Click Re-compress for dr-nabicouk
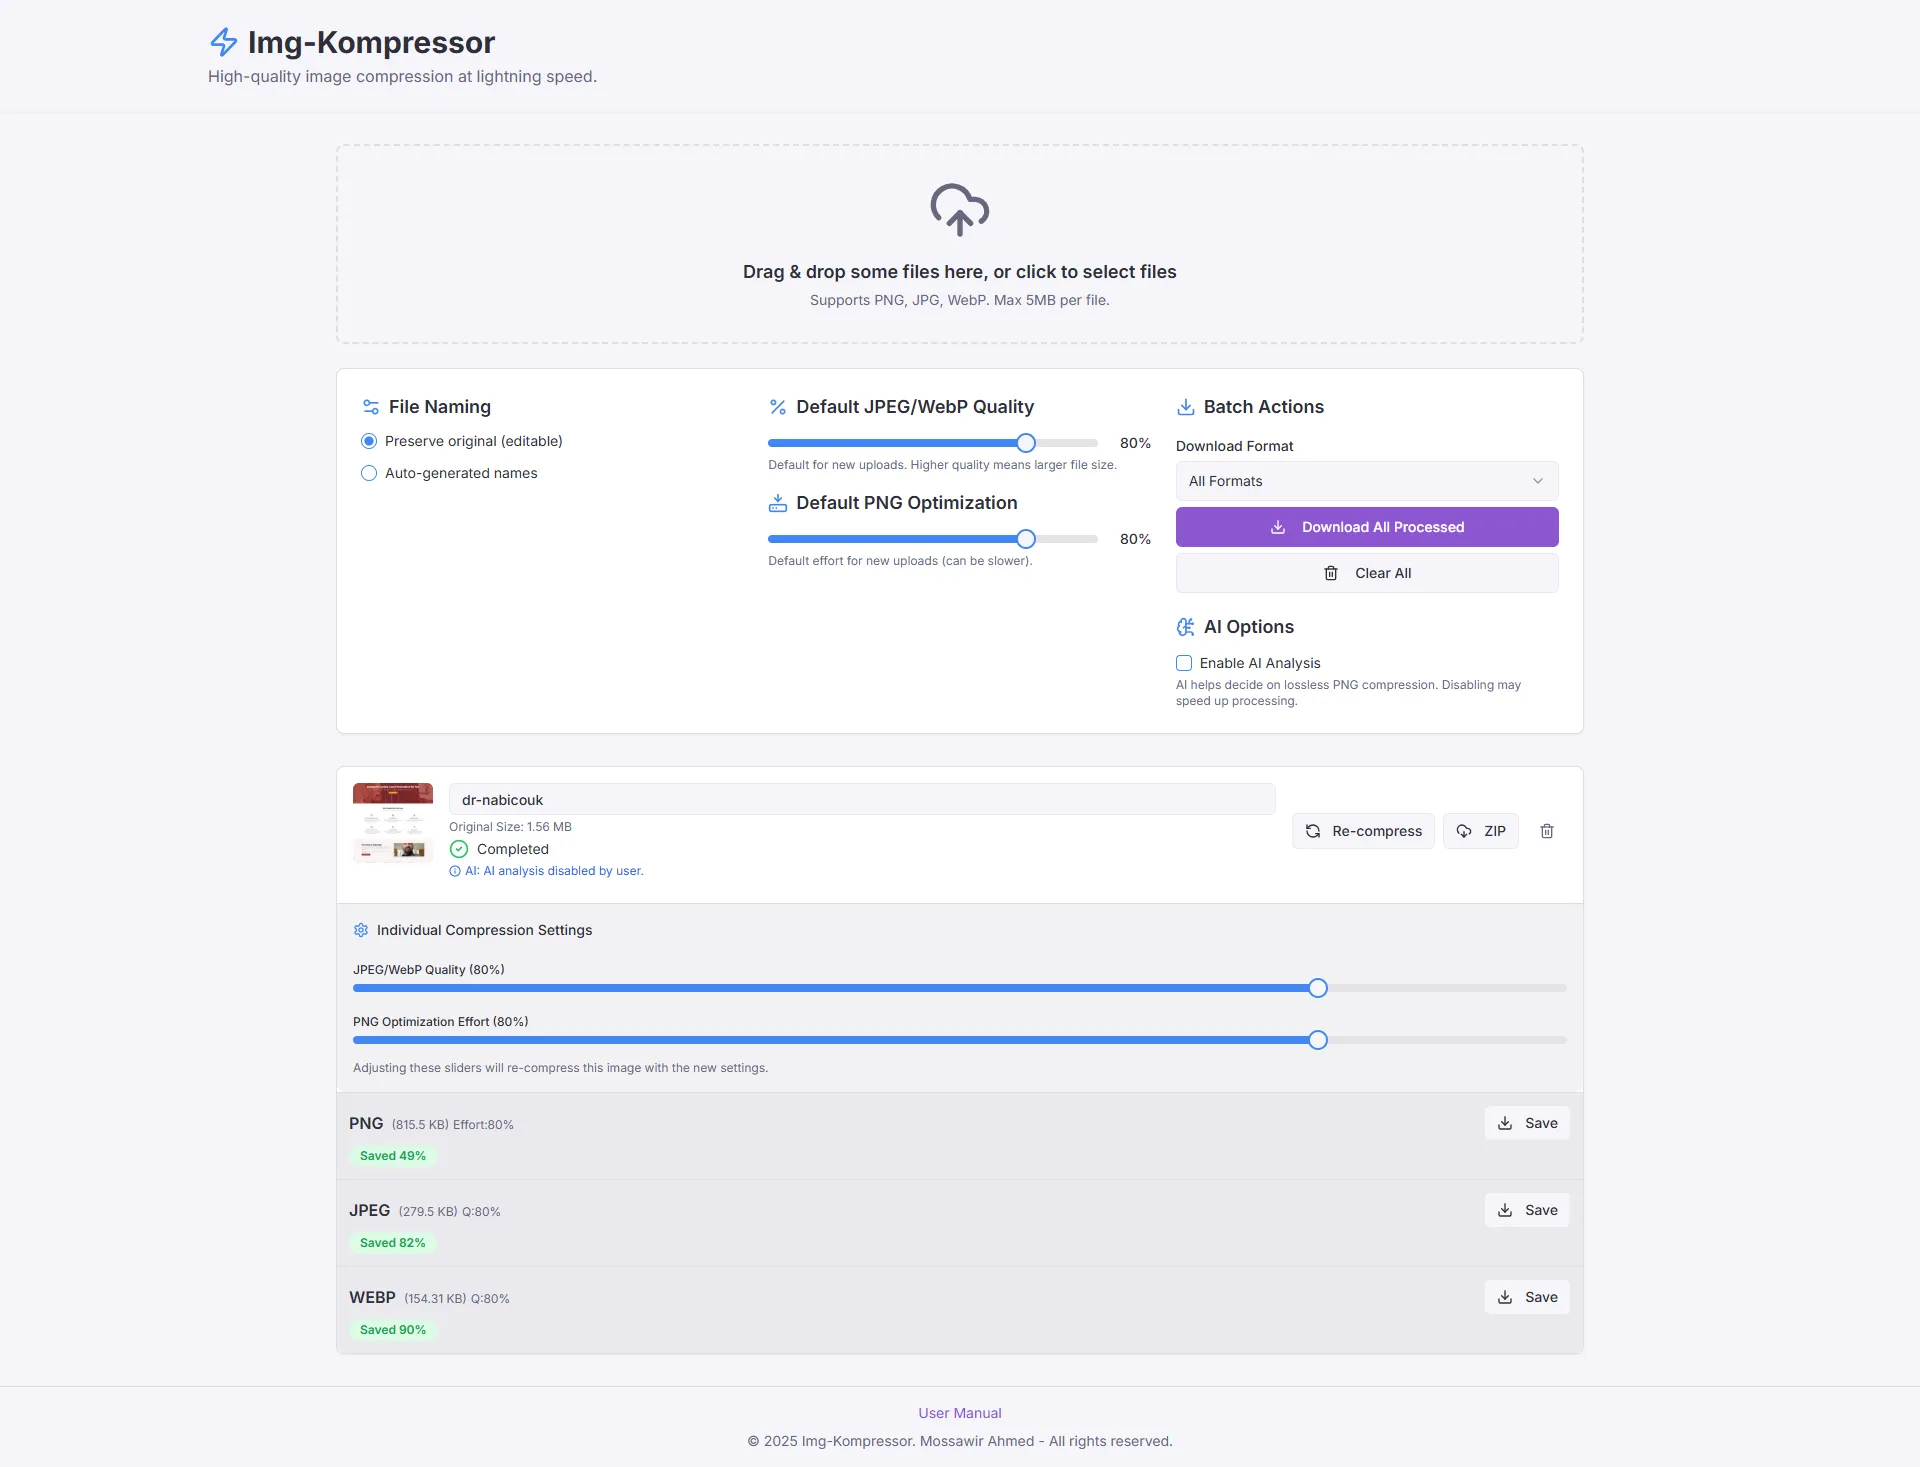The width and height of the screenshot is (1920, 1467). point(1364,831)
